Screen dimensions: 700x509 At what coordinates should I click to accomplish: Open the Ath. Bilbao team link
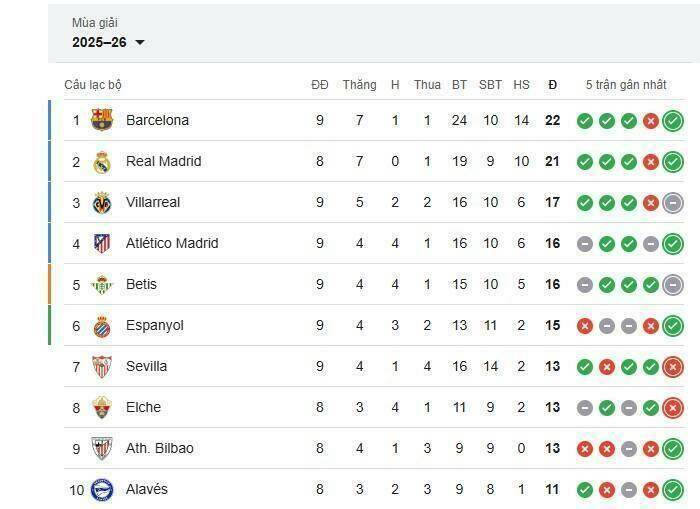click(160, 448)
